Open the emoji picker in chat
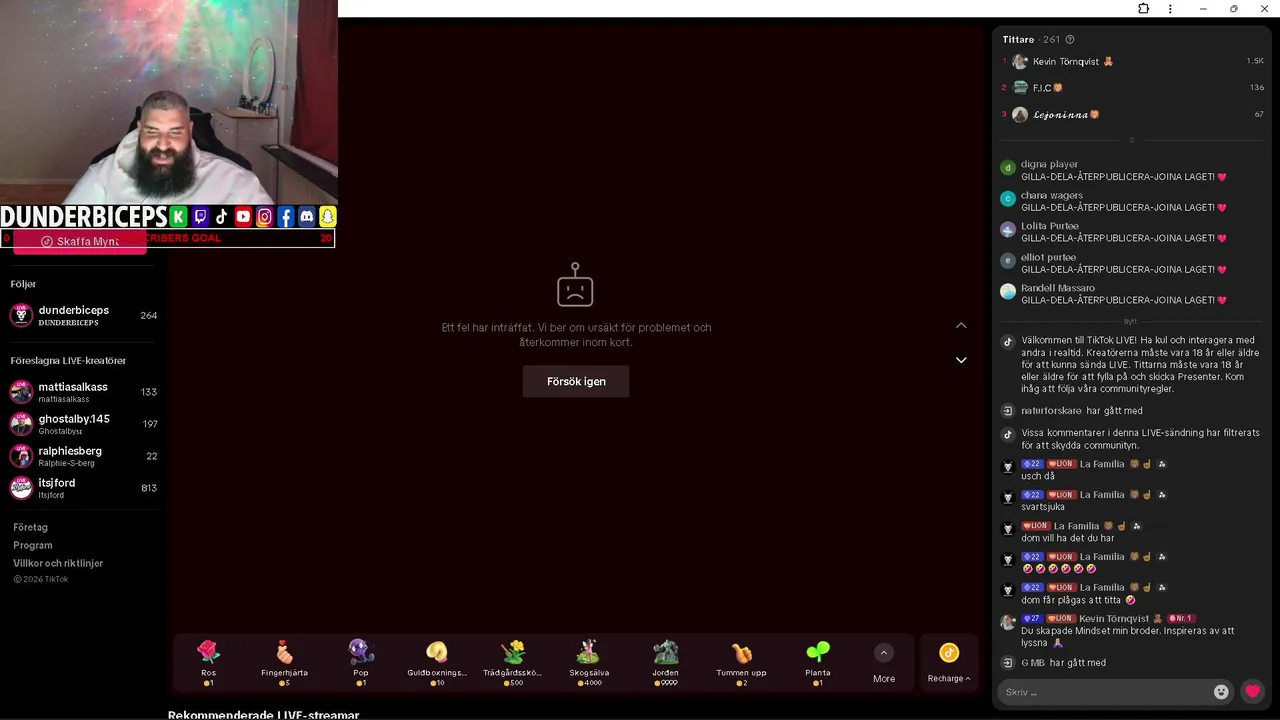 [1220, 692]
